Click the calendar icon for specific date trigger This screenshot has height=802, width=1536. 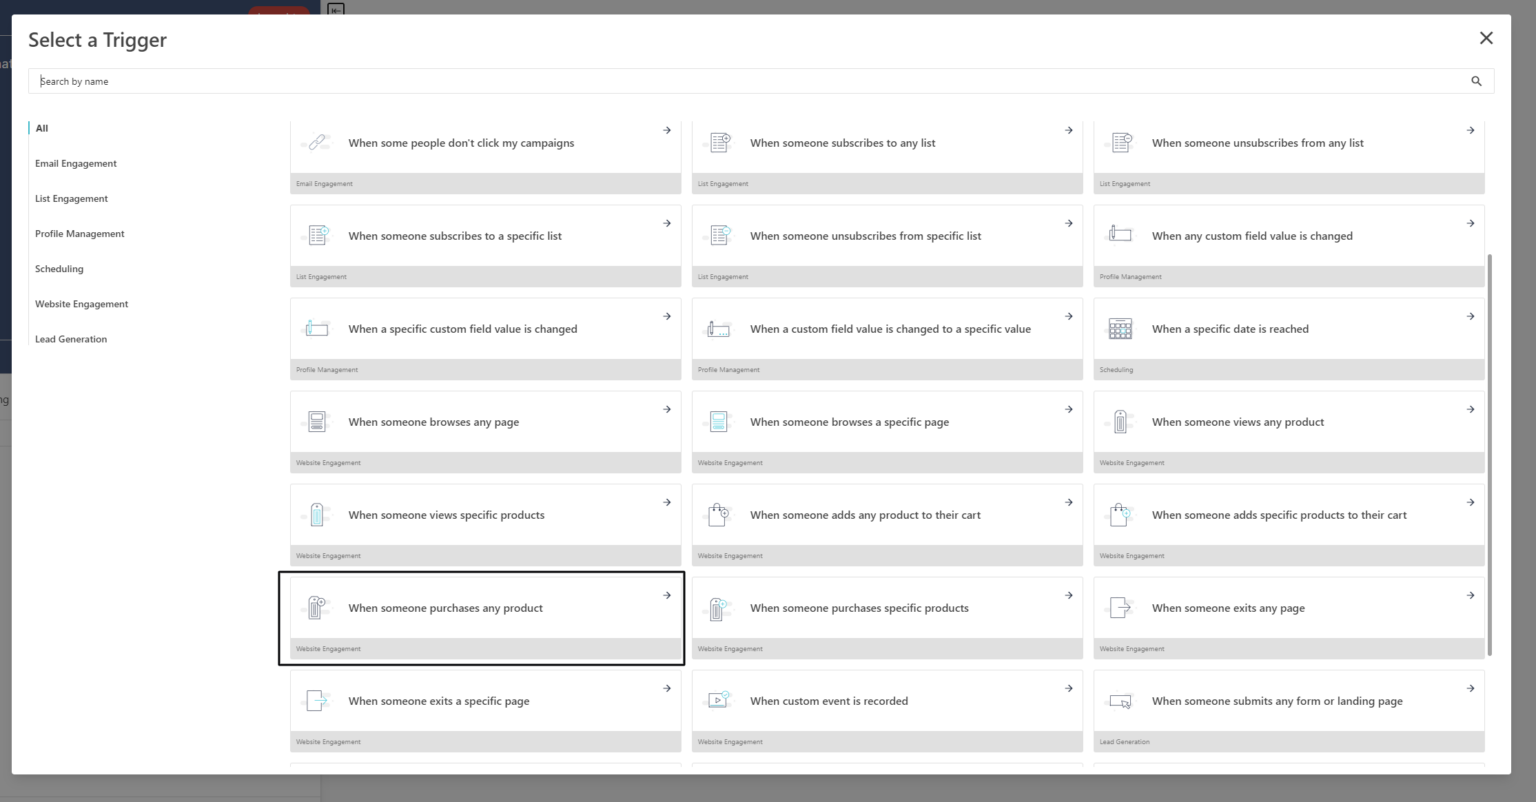click(x=1120, y=327)
